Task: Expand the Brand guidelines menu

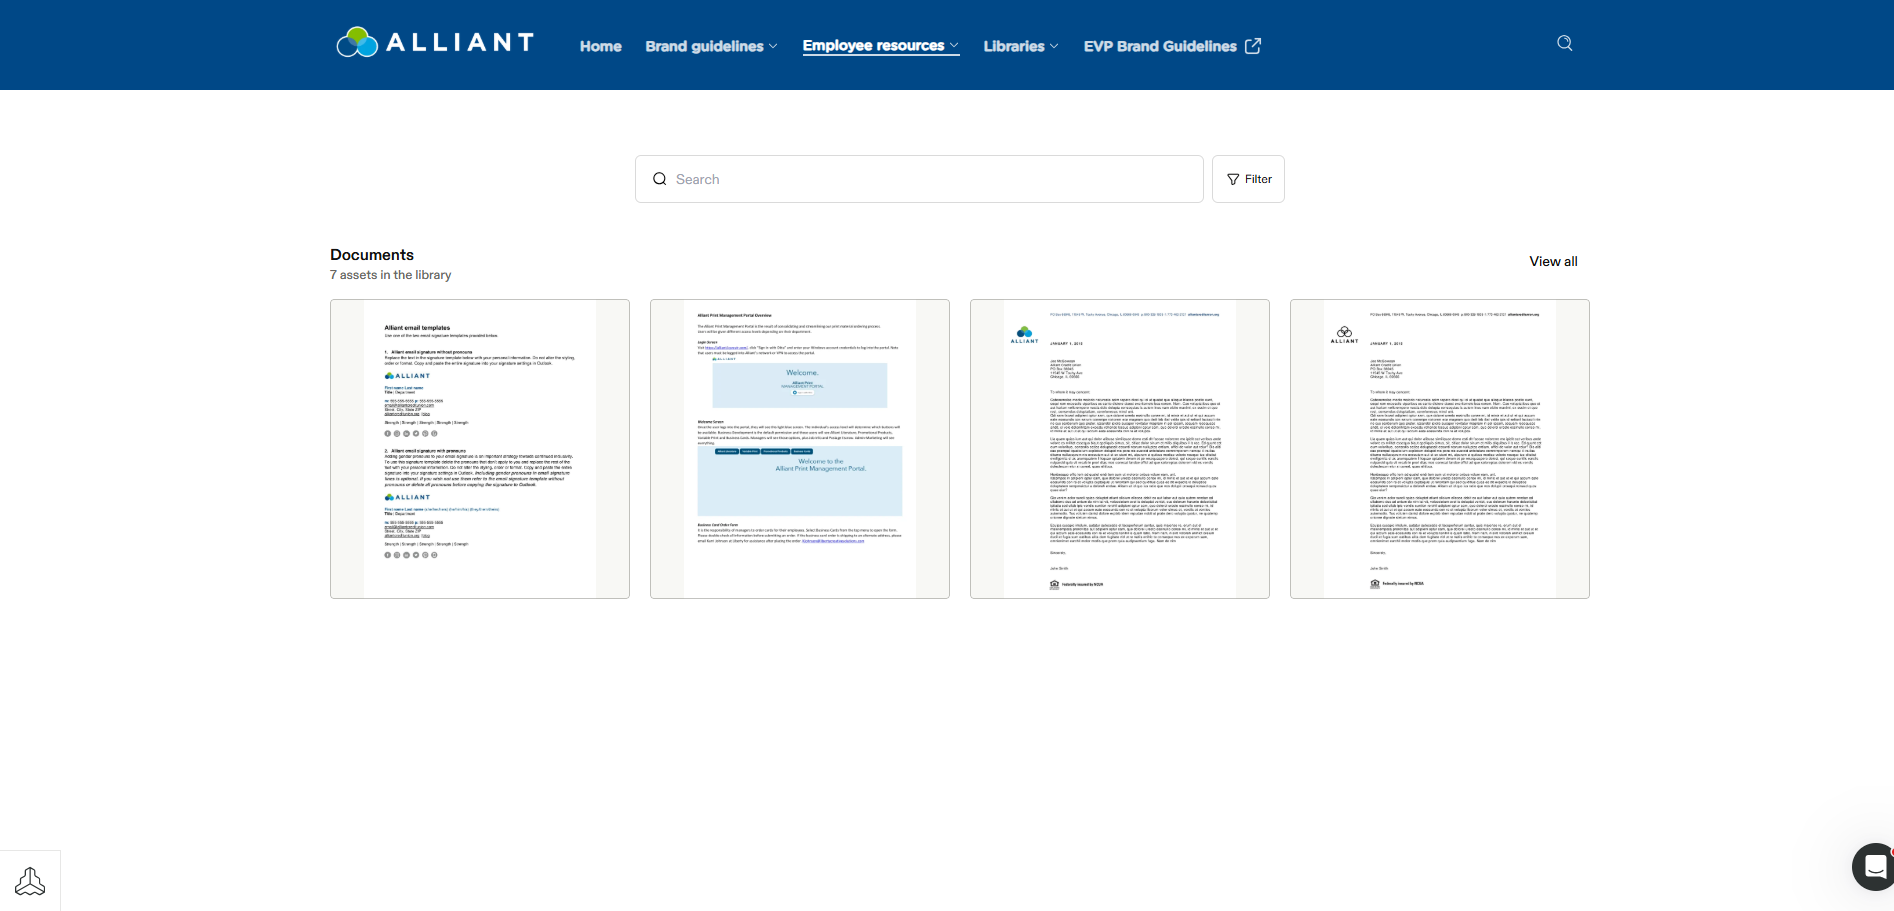Action: pyautogui.click(x=711, y=46)
